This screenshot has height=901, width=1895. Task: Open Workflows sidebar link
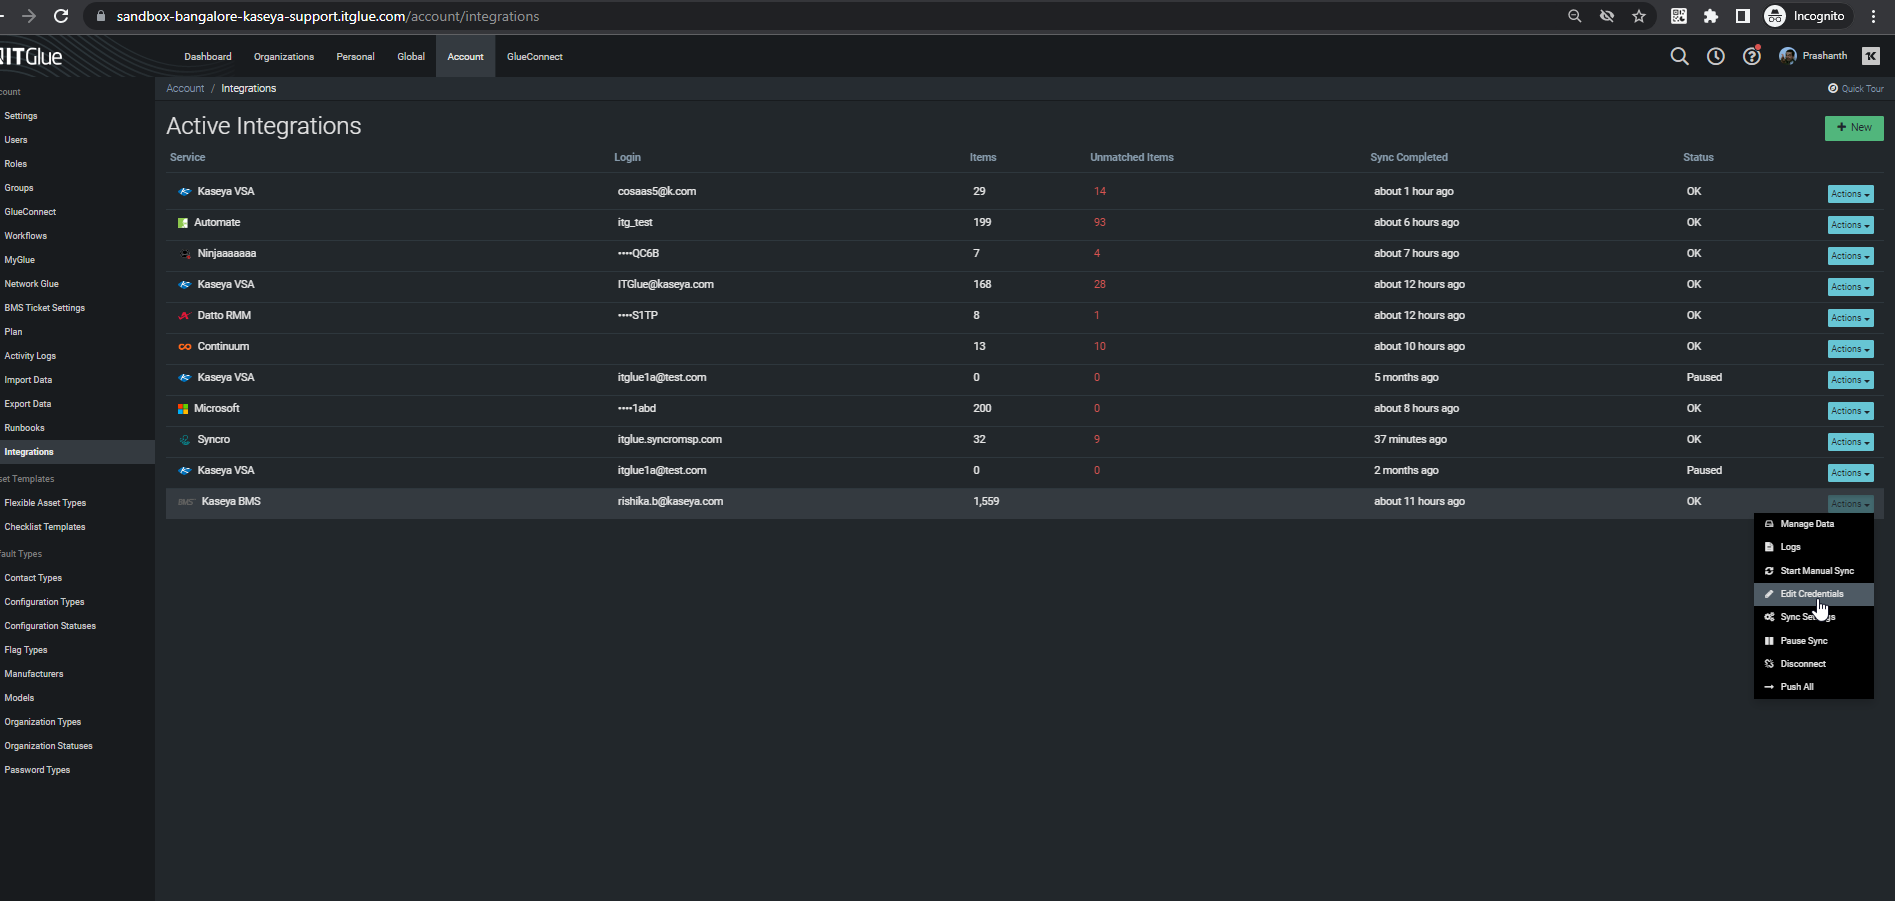click(x=26, y=236)
